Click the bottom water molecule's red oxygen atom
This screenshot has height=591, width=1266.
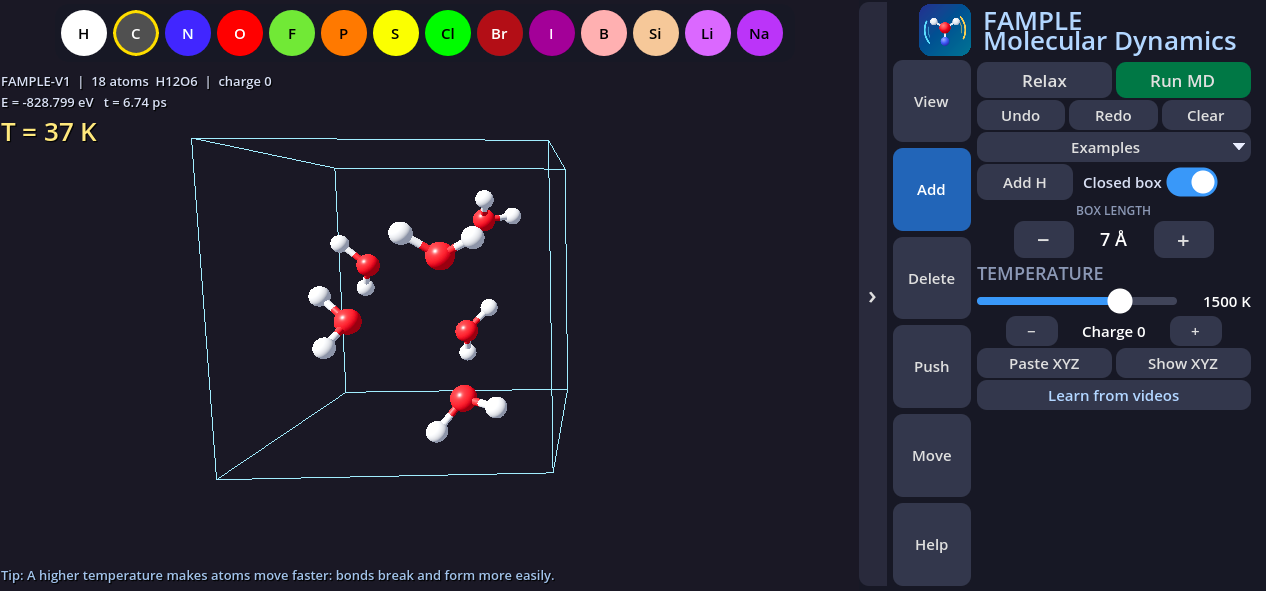click(x=463, y=399)
